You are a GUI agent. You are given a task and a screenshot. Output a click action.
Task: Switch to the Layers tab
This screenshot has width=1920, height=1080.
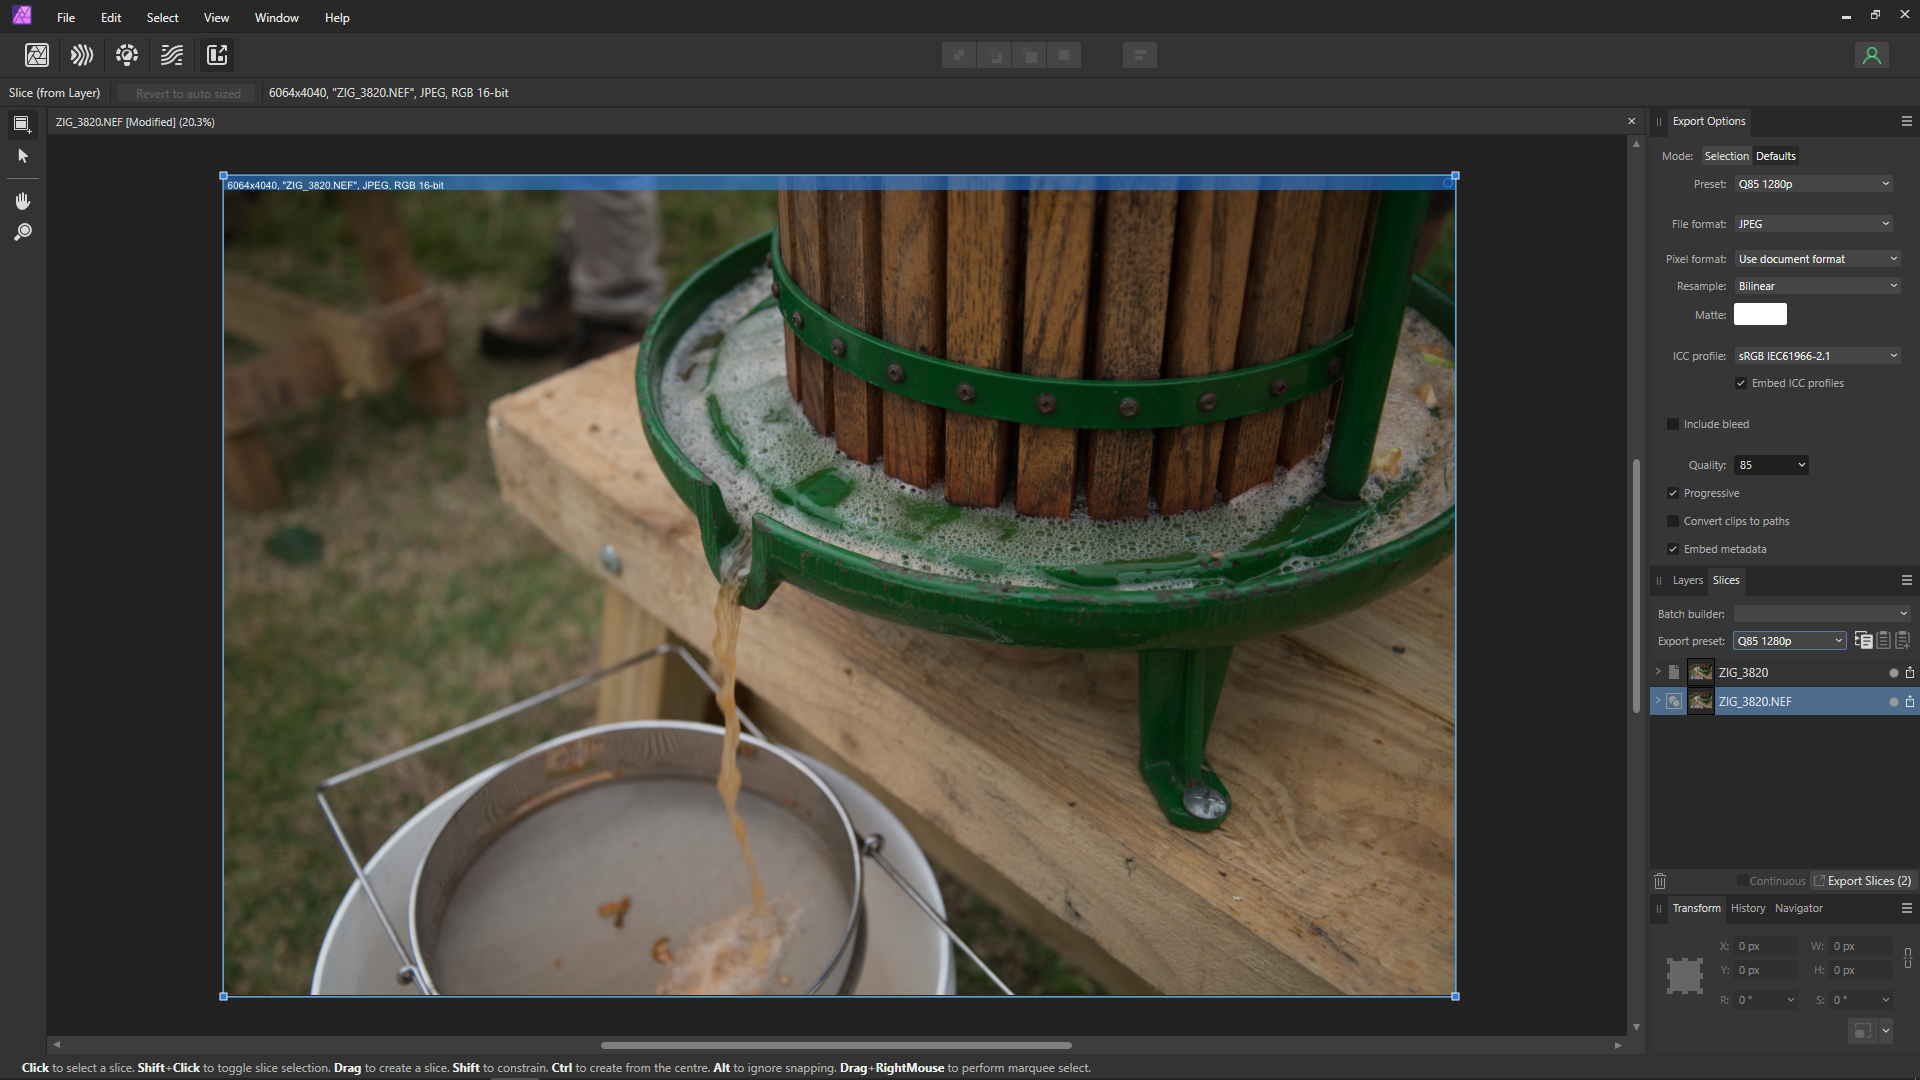pos(1687,580)
